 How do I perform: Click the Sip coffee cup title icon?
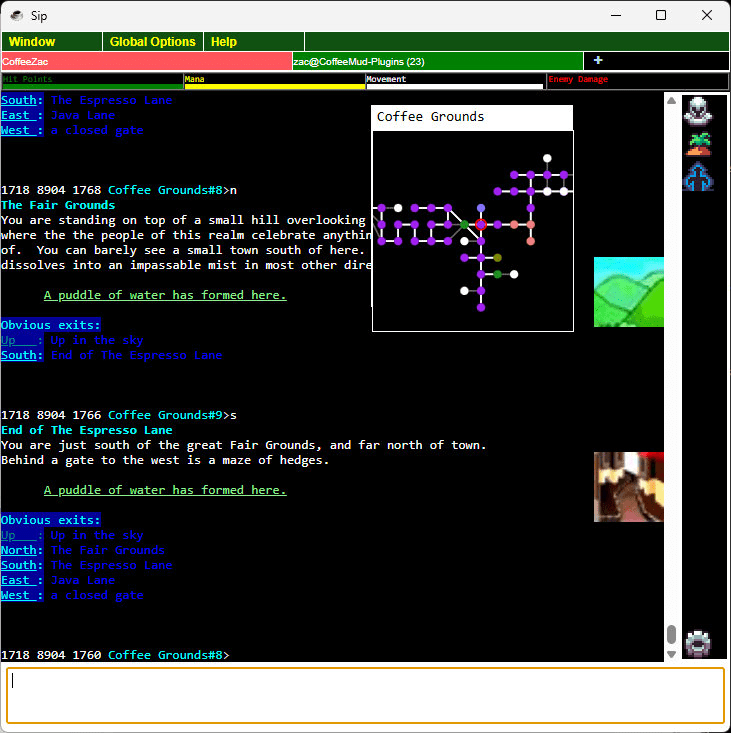click(x=16, y=15)
